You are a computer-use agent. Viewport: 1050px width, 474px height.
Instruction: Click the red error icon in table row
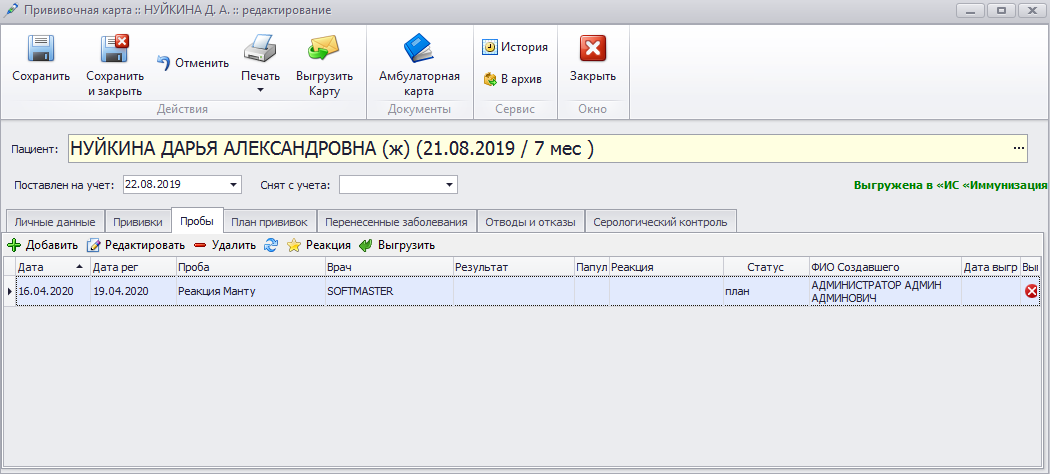1031,291
